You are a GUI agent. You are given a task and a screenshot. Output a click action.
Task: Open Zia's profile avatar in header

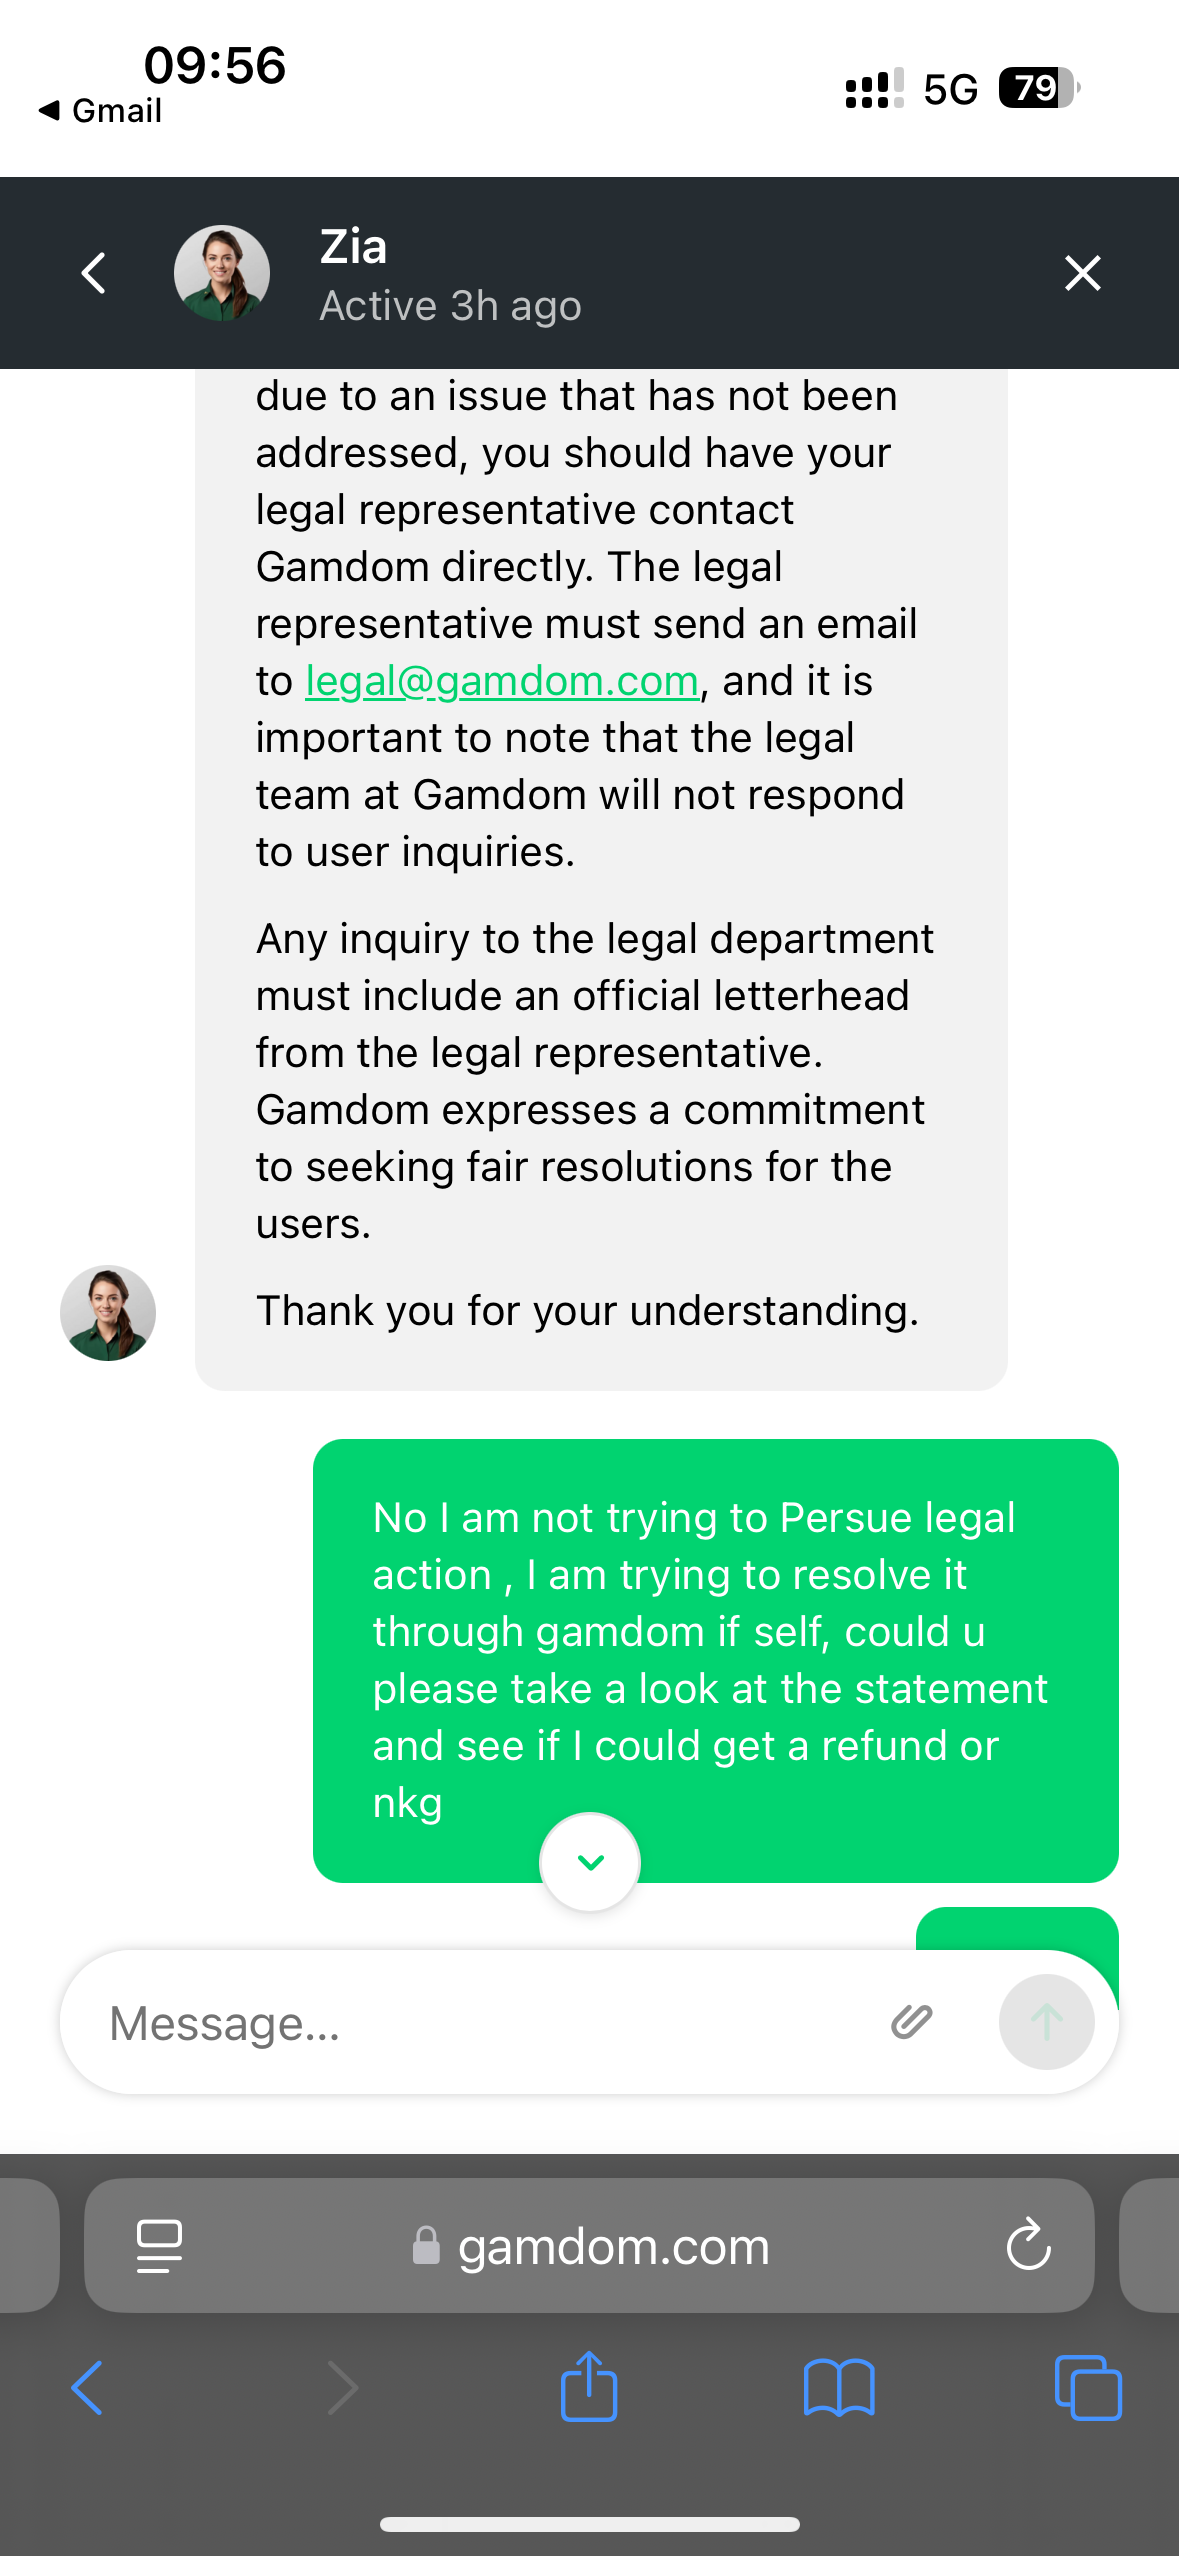222,273
